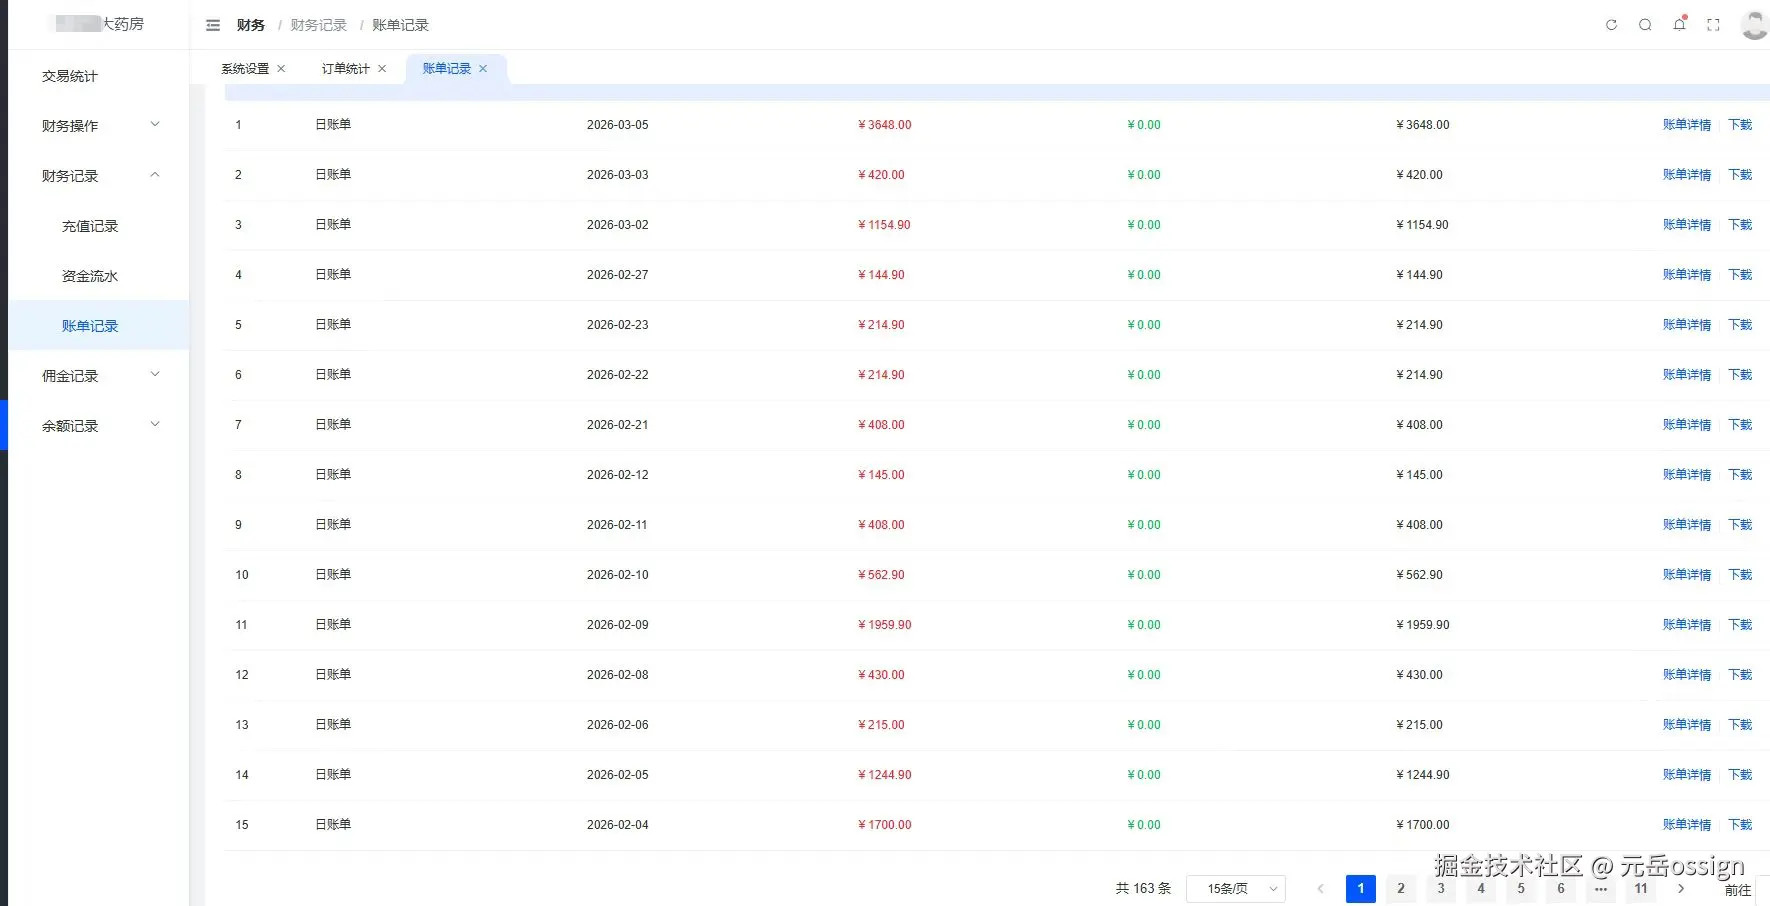Open the notifications bell icon
1770x906 pixels.
click(1679, 24)
